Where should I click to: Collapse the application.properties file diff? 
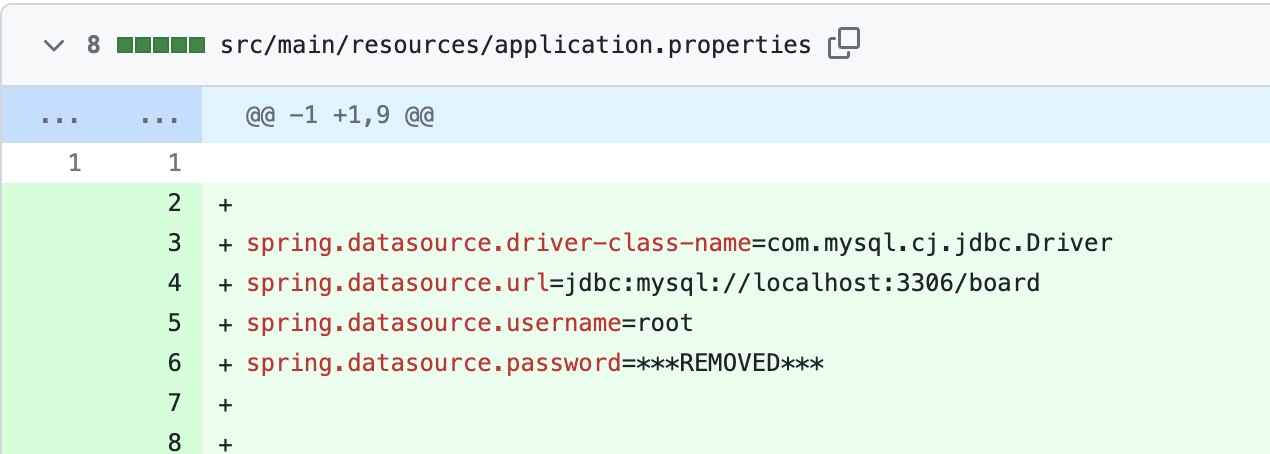tap(55, 45)
